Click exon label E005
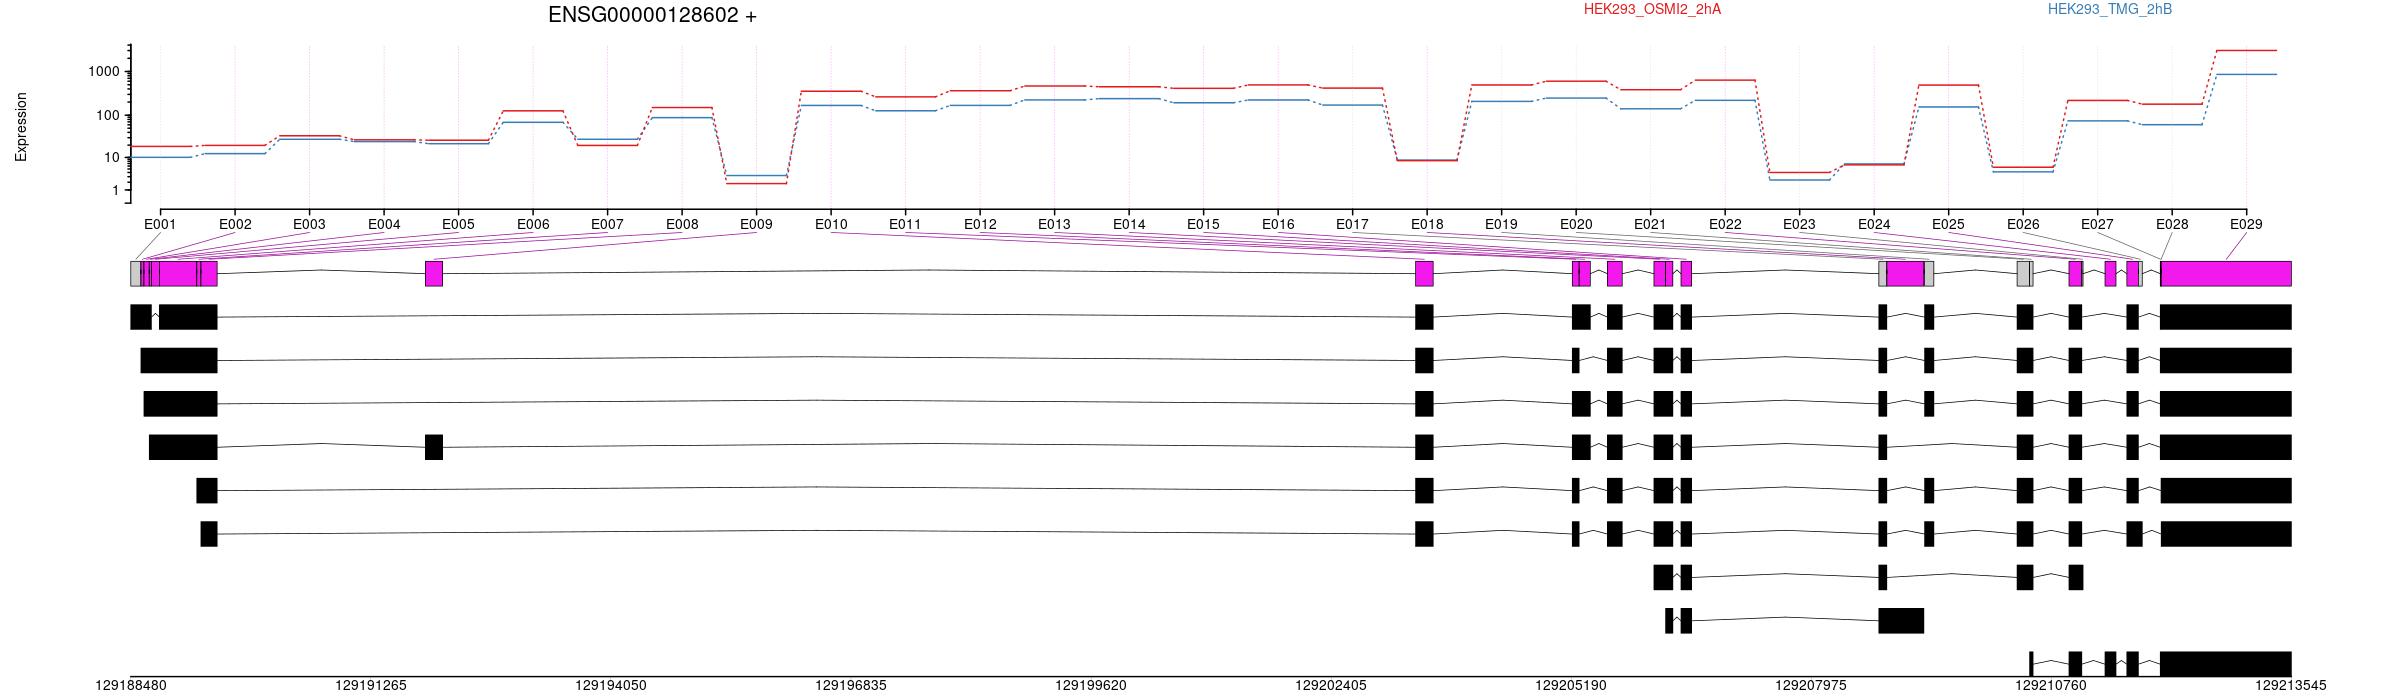The width and height of the screenshot is (2400, 700). [458, 224]
